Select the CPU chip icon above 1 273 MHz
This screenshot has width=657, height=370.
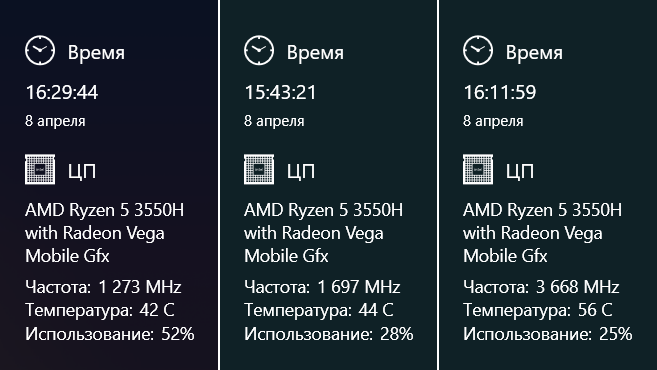tap(40, 169)
